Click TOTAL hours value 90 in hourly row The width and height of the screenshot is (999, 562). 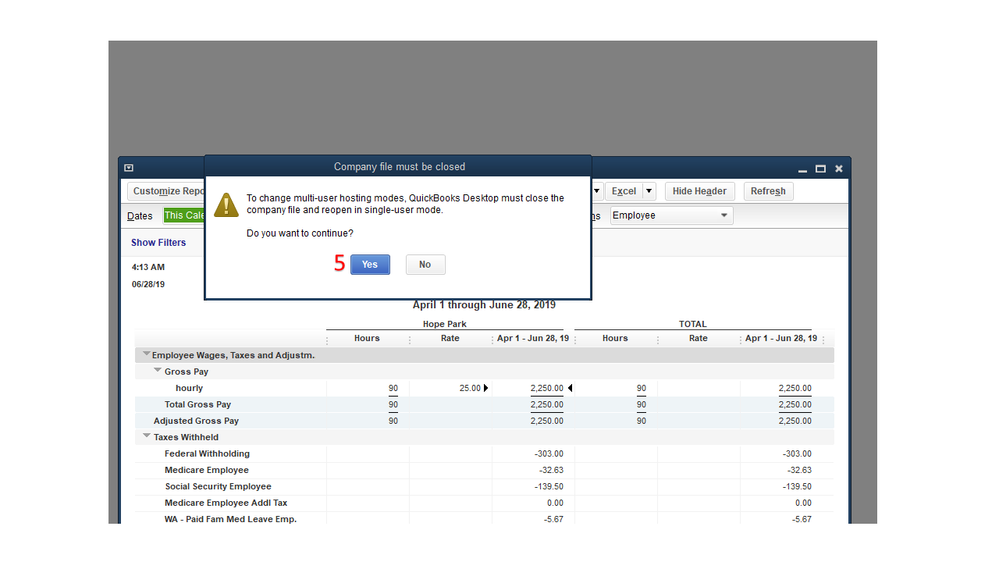642,388
